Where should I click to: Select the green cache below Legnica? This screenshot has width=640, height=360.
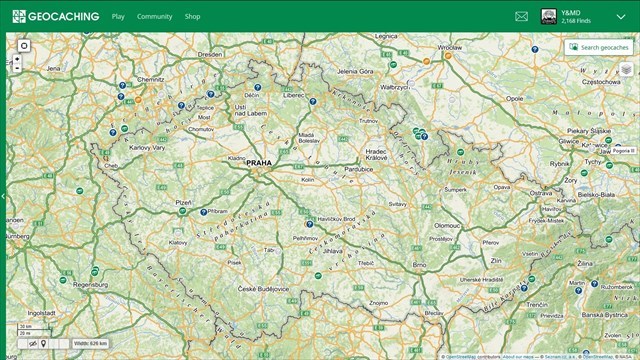pos(393,64)
